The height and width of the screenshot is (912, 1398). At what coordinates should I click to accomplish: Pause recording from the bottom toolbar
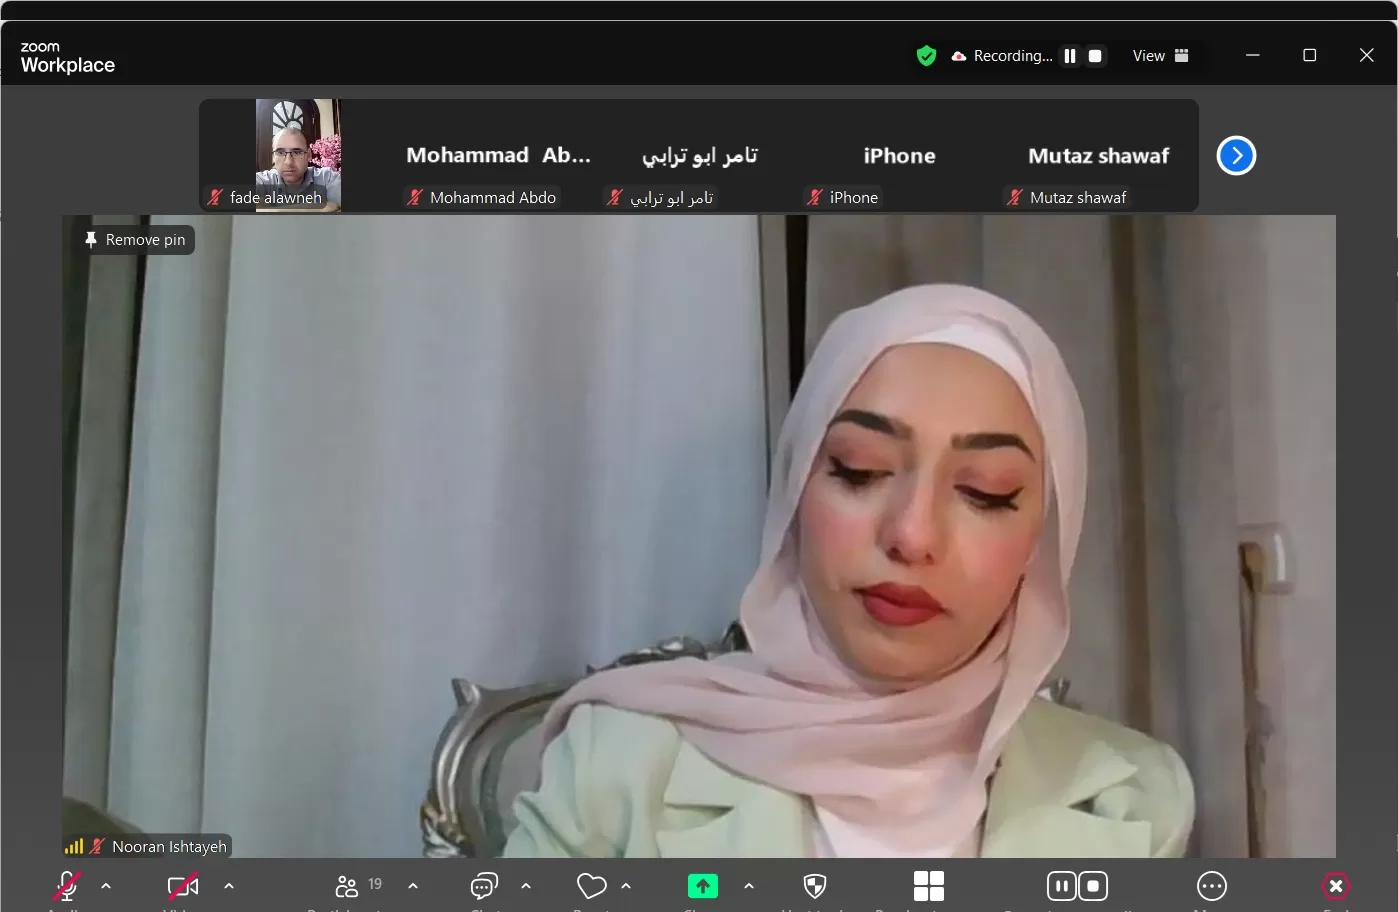(x=1062, y=886)
